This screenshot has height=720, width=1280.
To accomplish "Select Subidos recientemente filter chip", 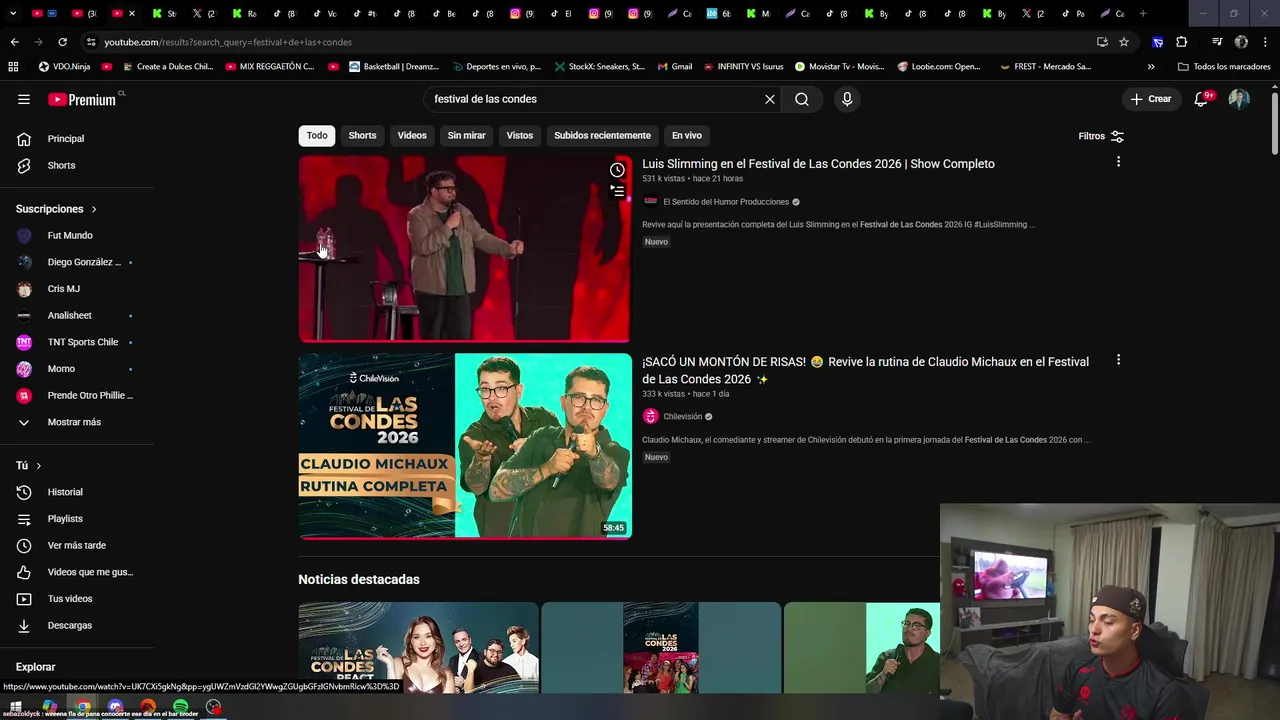I will tap(602, 135).
